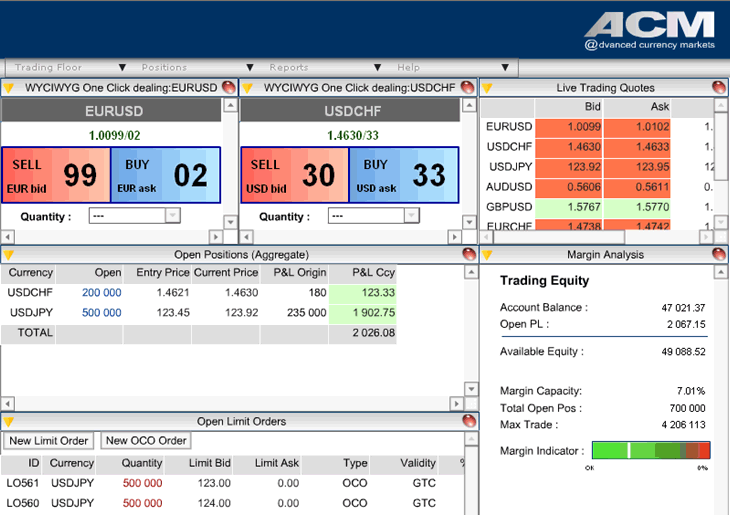Image resolution: width=730 pixels, height=515 pixels.
Task: Click USDCHF P&L value 123.33
Action: point(363,292)
